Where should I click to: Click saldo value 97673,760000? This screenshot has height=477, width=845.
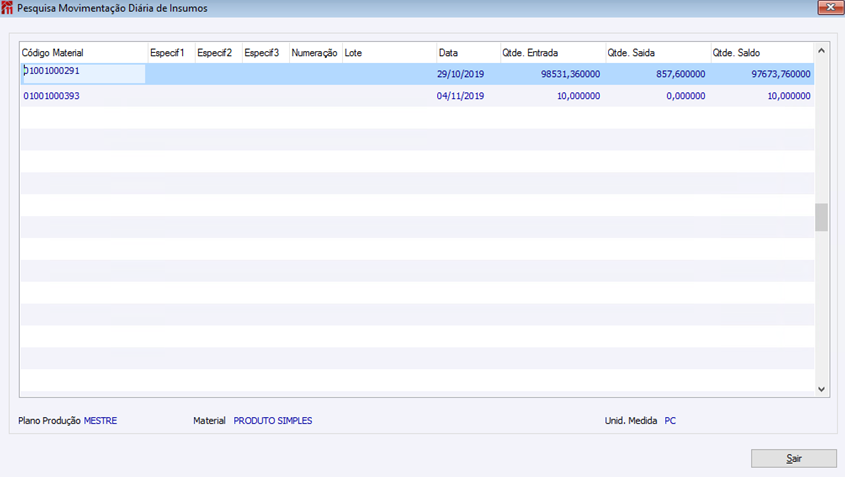tap(781, 74)
